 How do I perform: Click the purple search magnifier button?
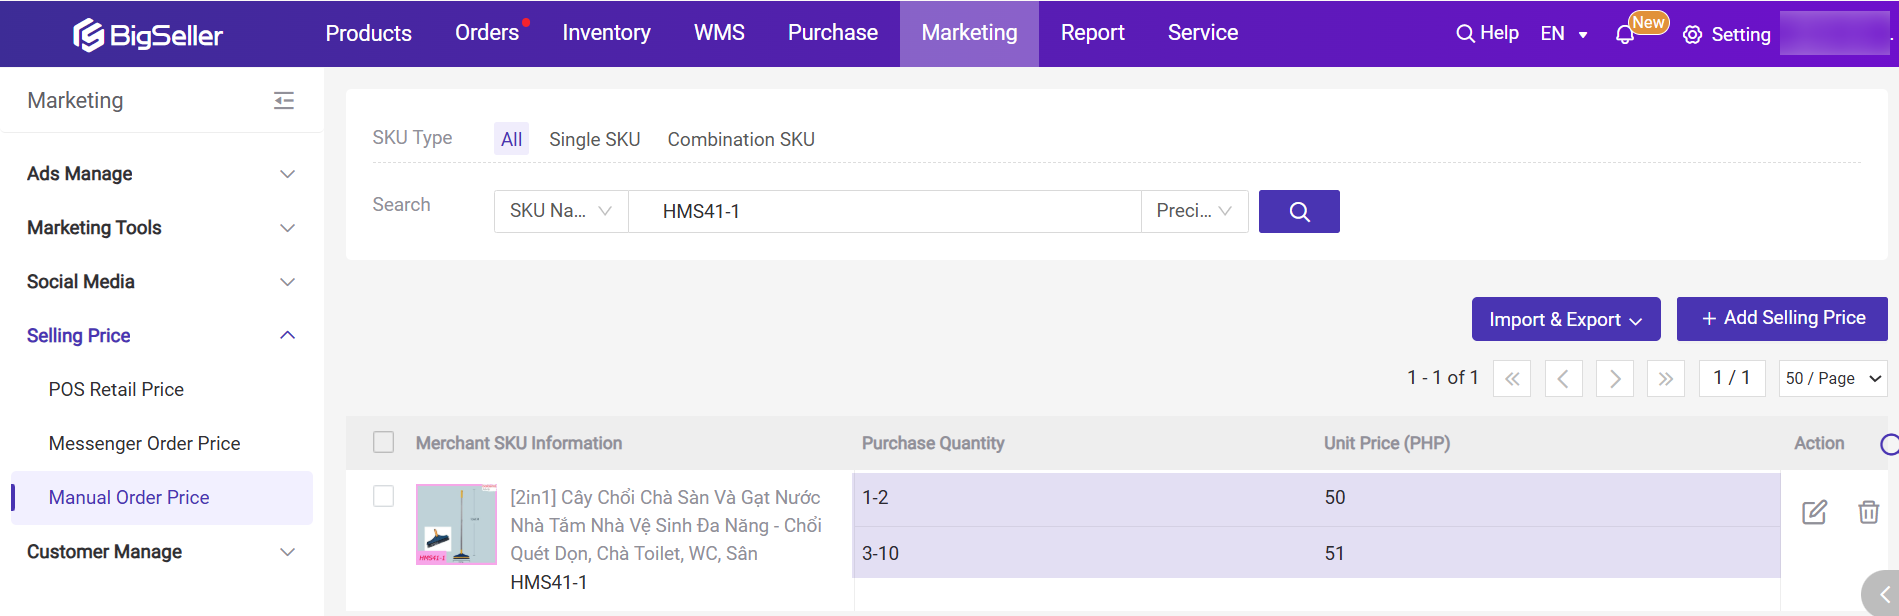tap(1298, 211)
